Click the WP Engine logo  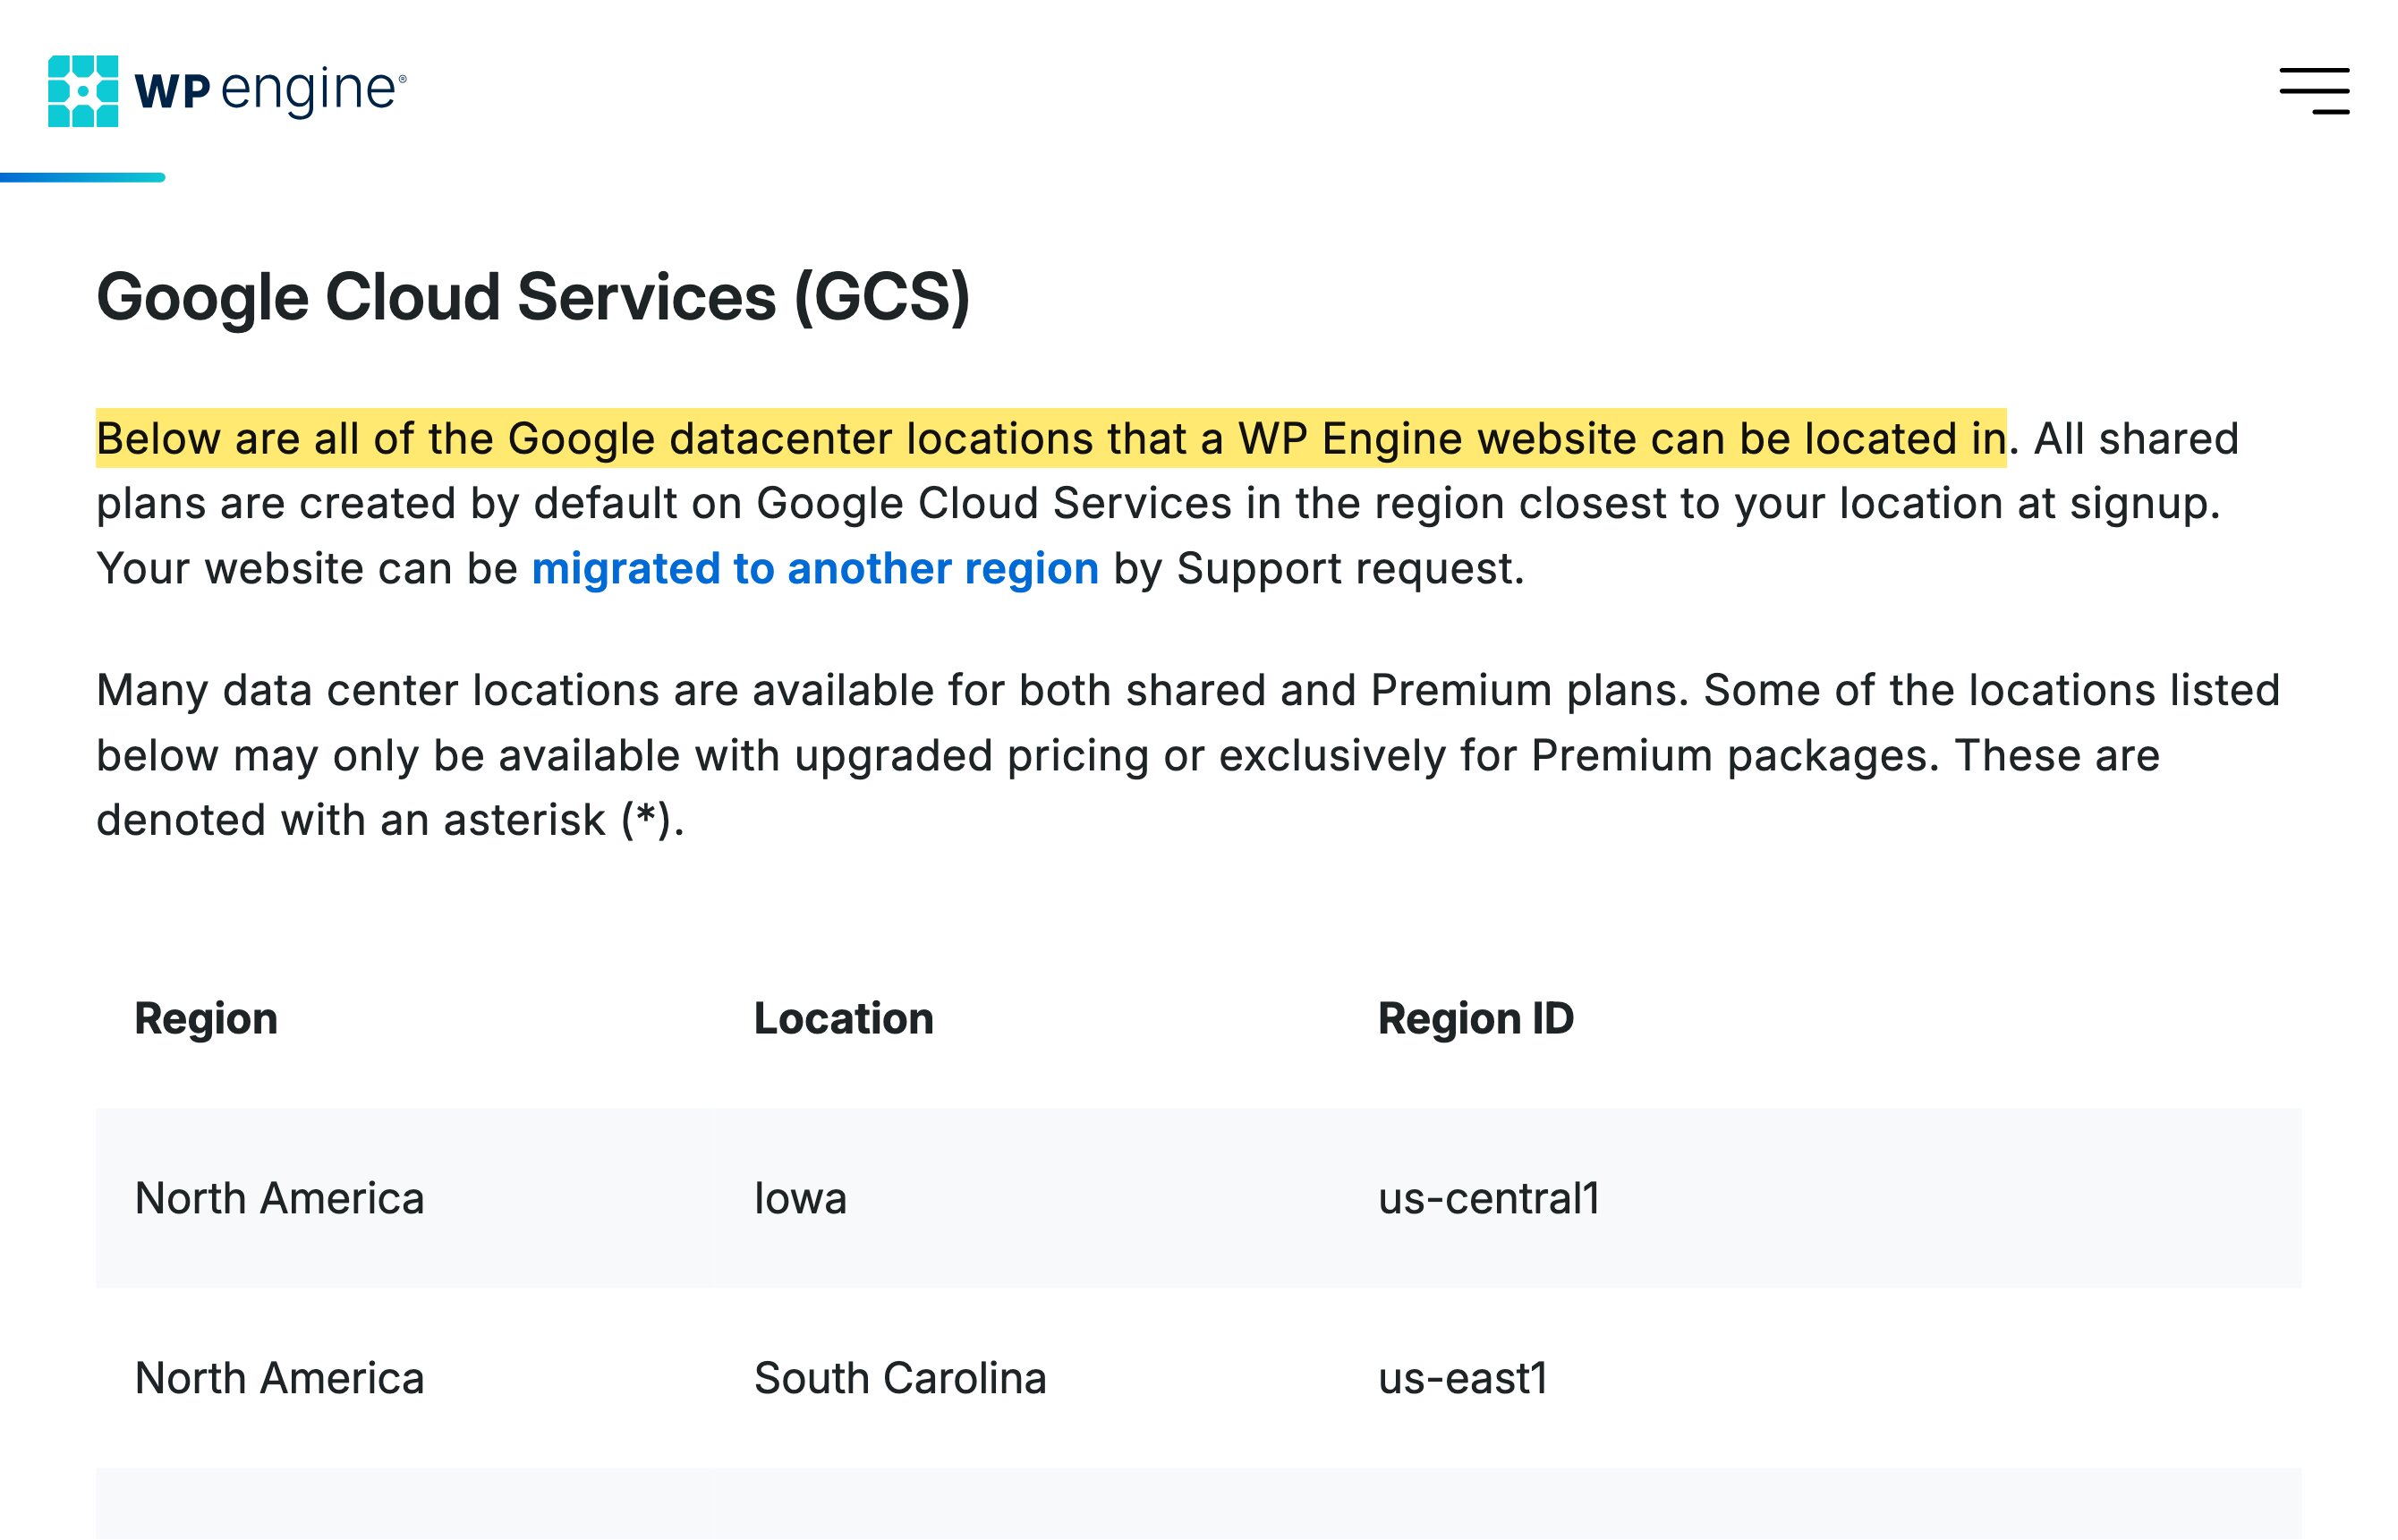pyautogui.click(x=227, y=91)
